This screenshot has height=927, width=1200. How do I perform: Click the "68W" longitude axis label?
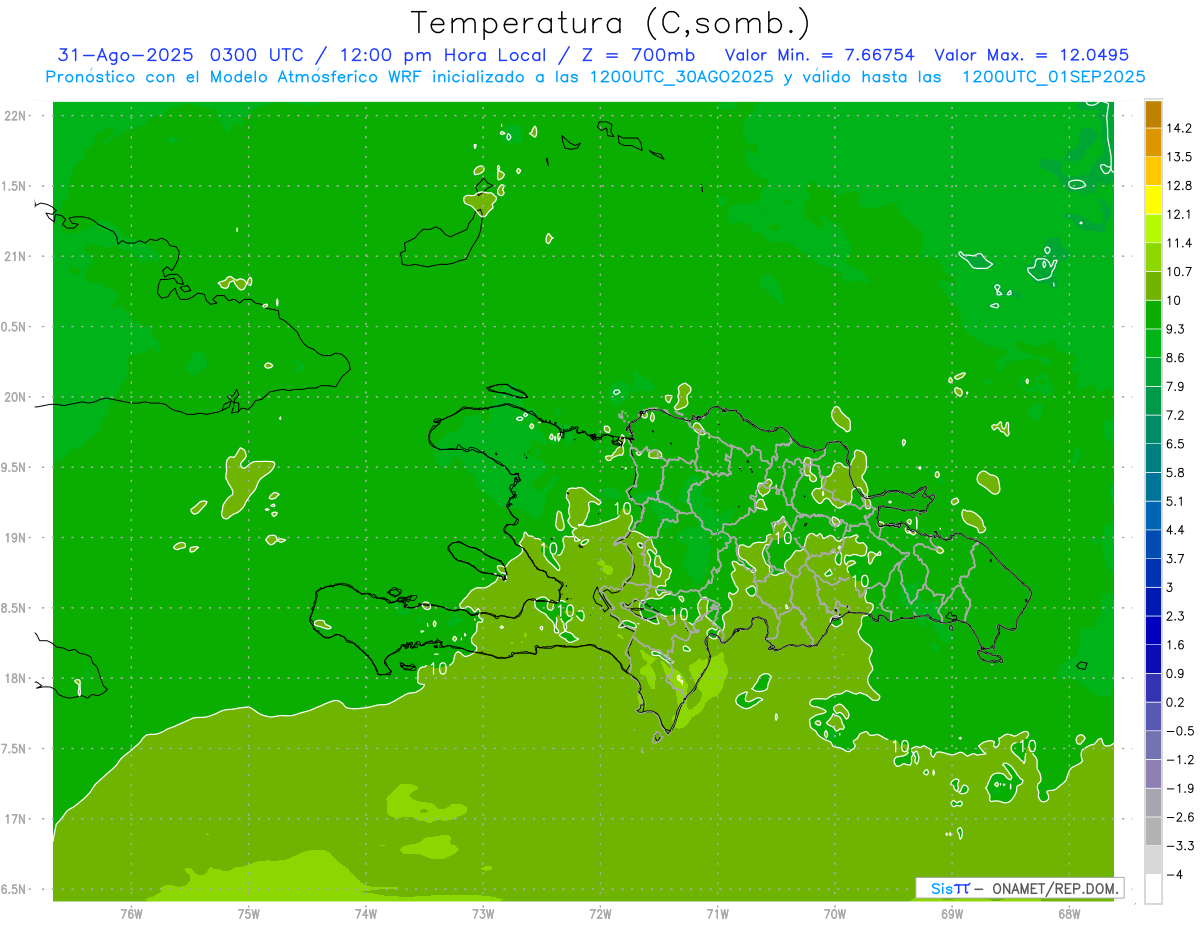1068,914
